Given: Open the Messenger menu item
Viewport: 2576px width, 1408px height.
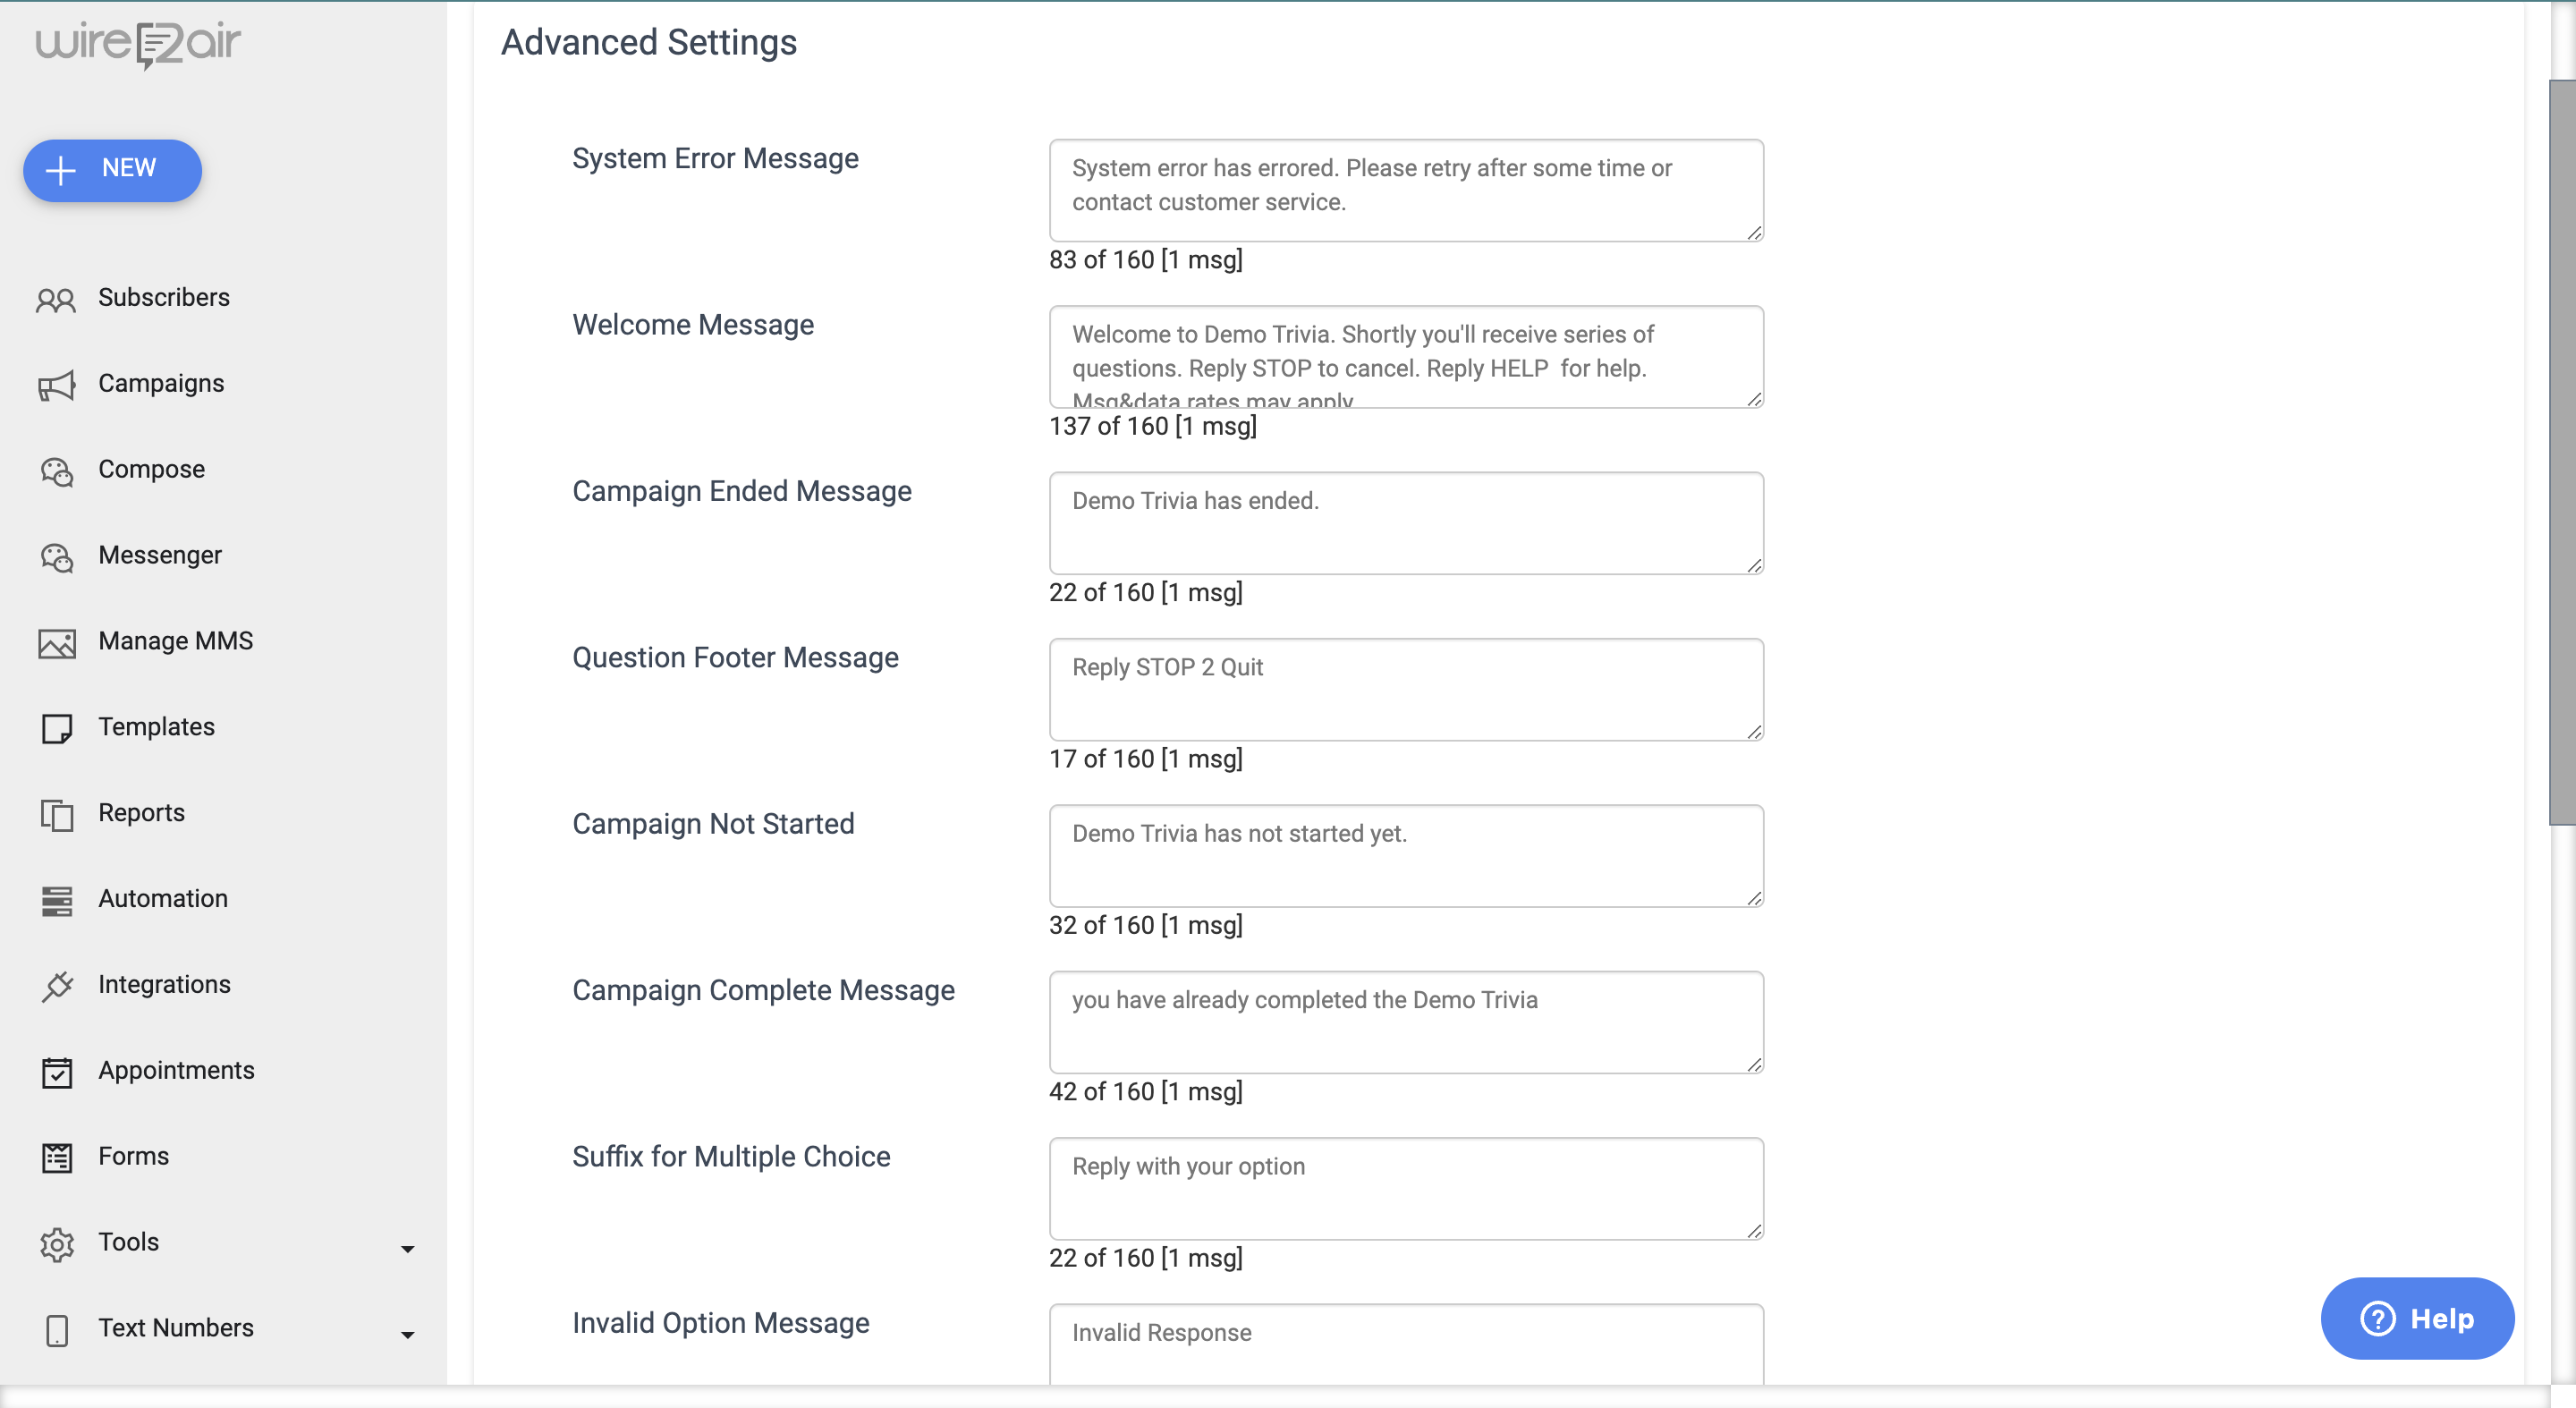Looking at the screenshot, I should [x=159, y=555].
